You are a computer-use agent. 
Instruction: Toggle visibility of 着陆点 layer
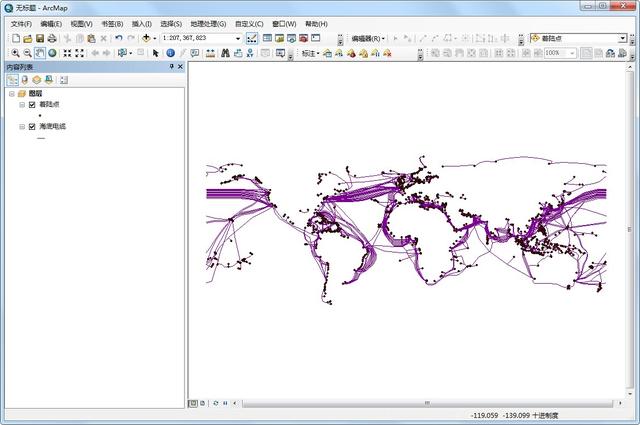pos(32,104)
